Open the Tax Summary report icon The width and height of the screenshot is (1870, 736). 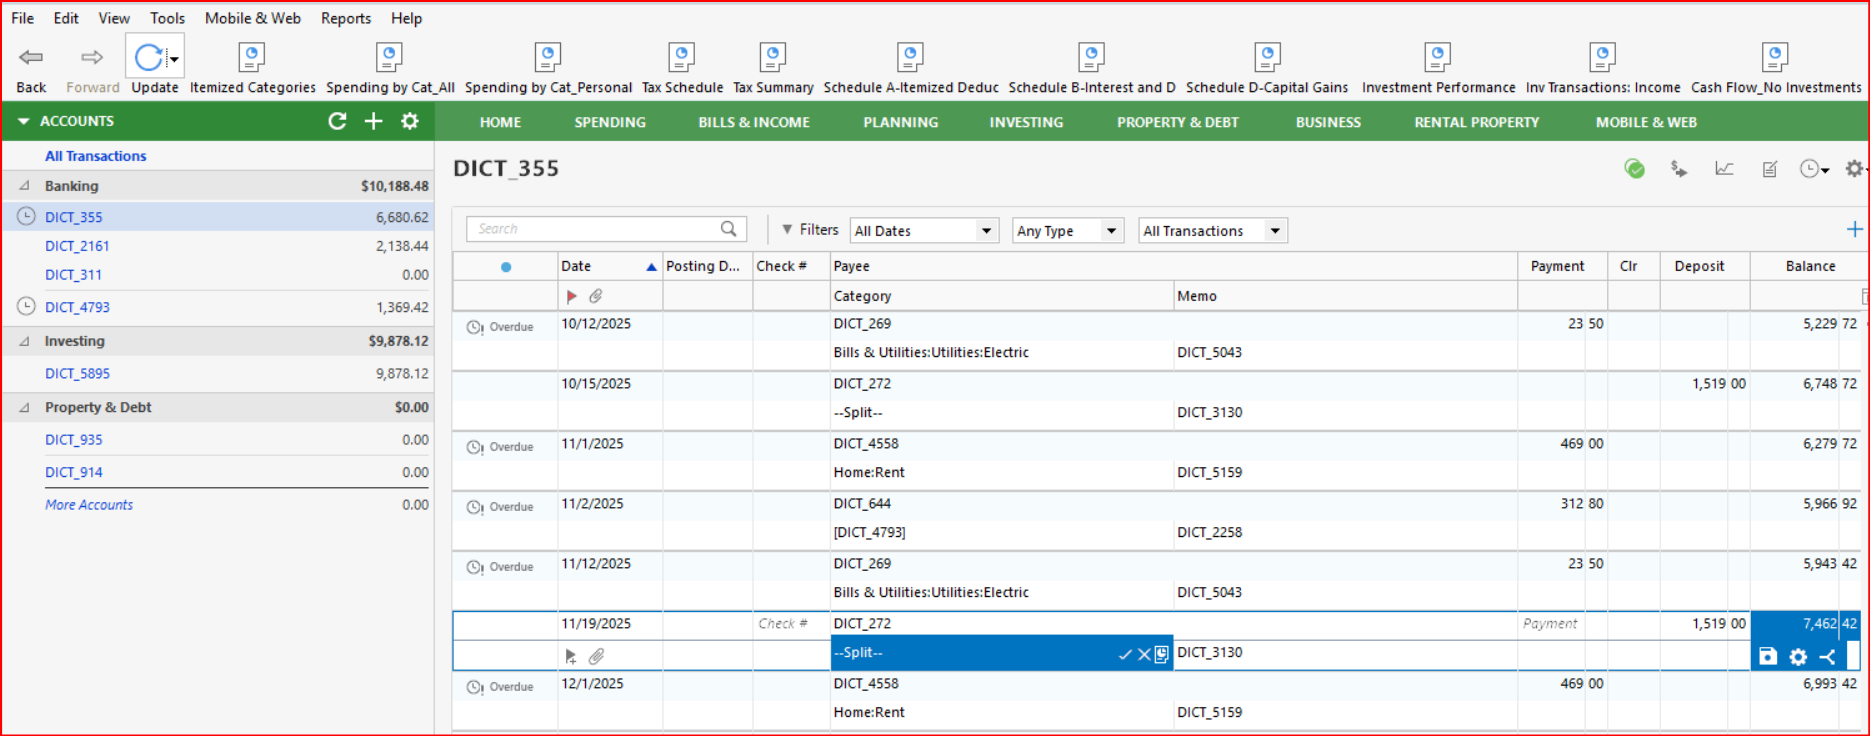[772, 58]
